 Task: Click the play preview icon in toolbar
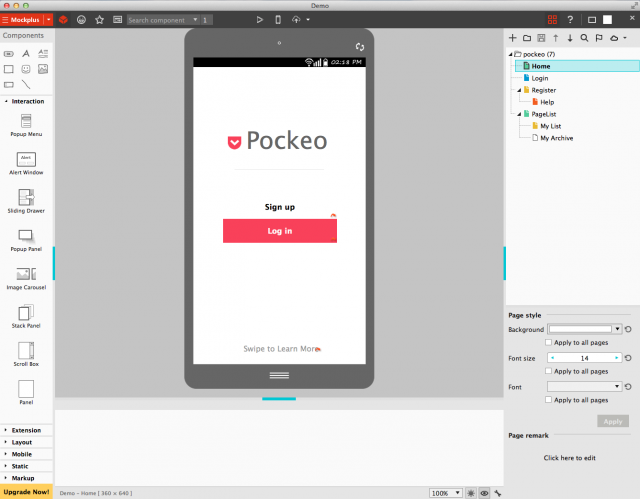point(260,19)
